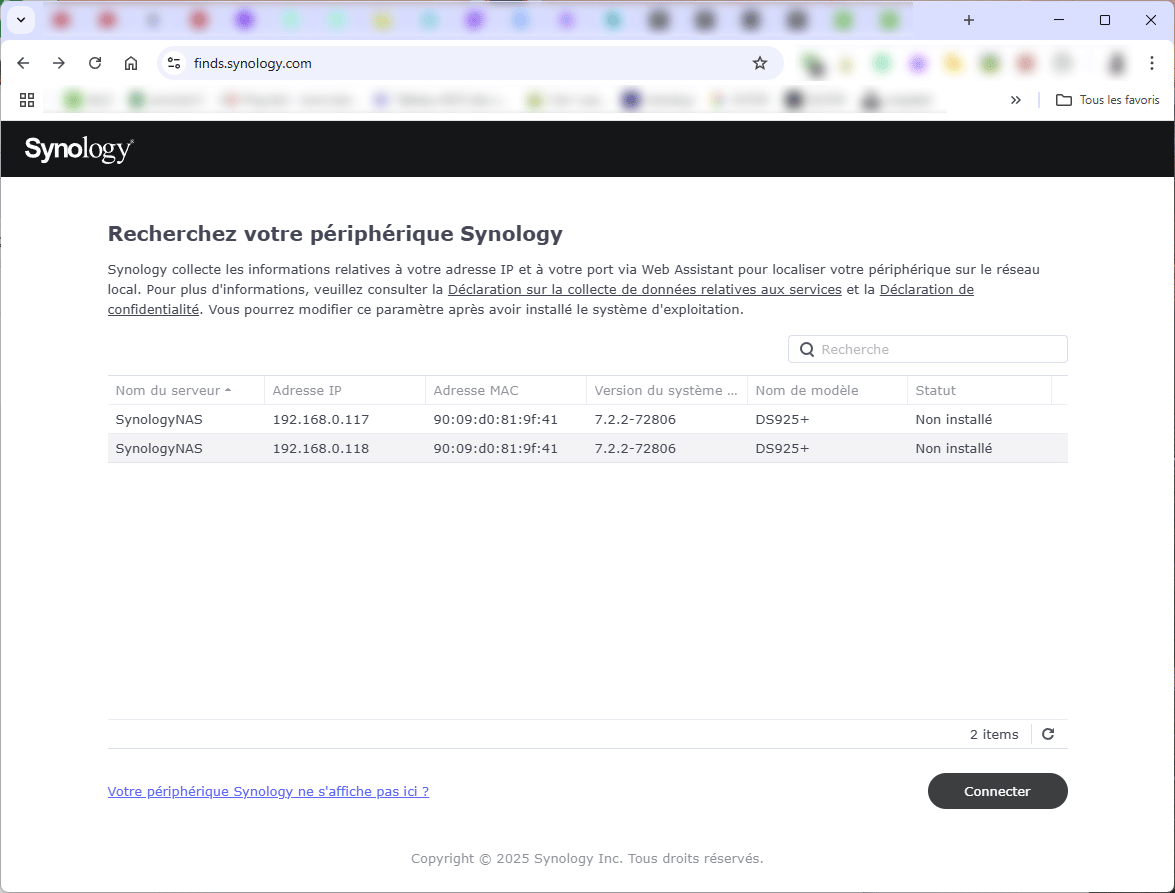Maximize the browser window
The image size is (1175, 893).
click(x=1105, y=20)
